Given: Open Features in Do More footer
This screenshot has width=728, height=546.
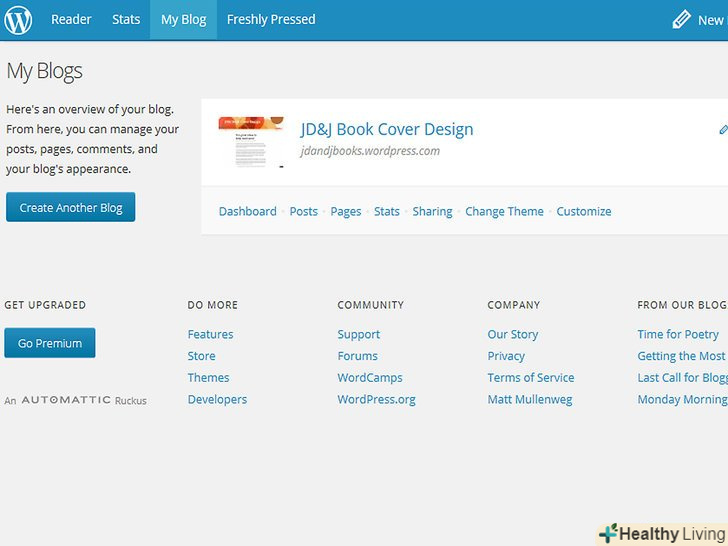Looking at the screenshot, I should pos(210,334).
